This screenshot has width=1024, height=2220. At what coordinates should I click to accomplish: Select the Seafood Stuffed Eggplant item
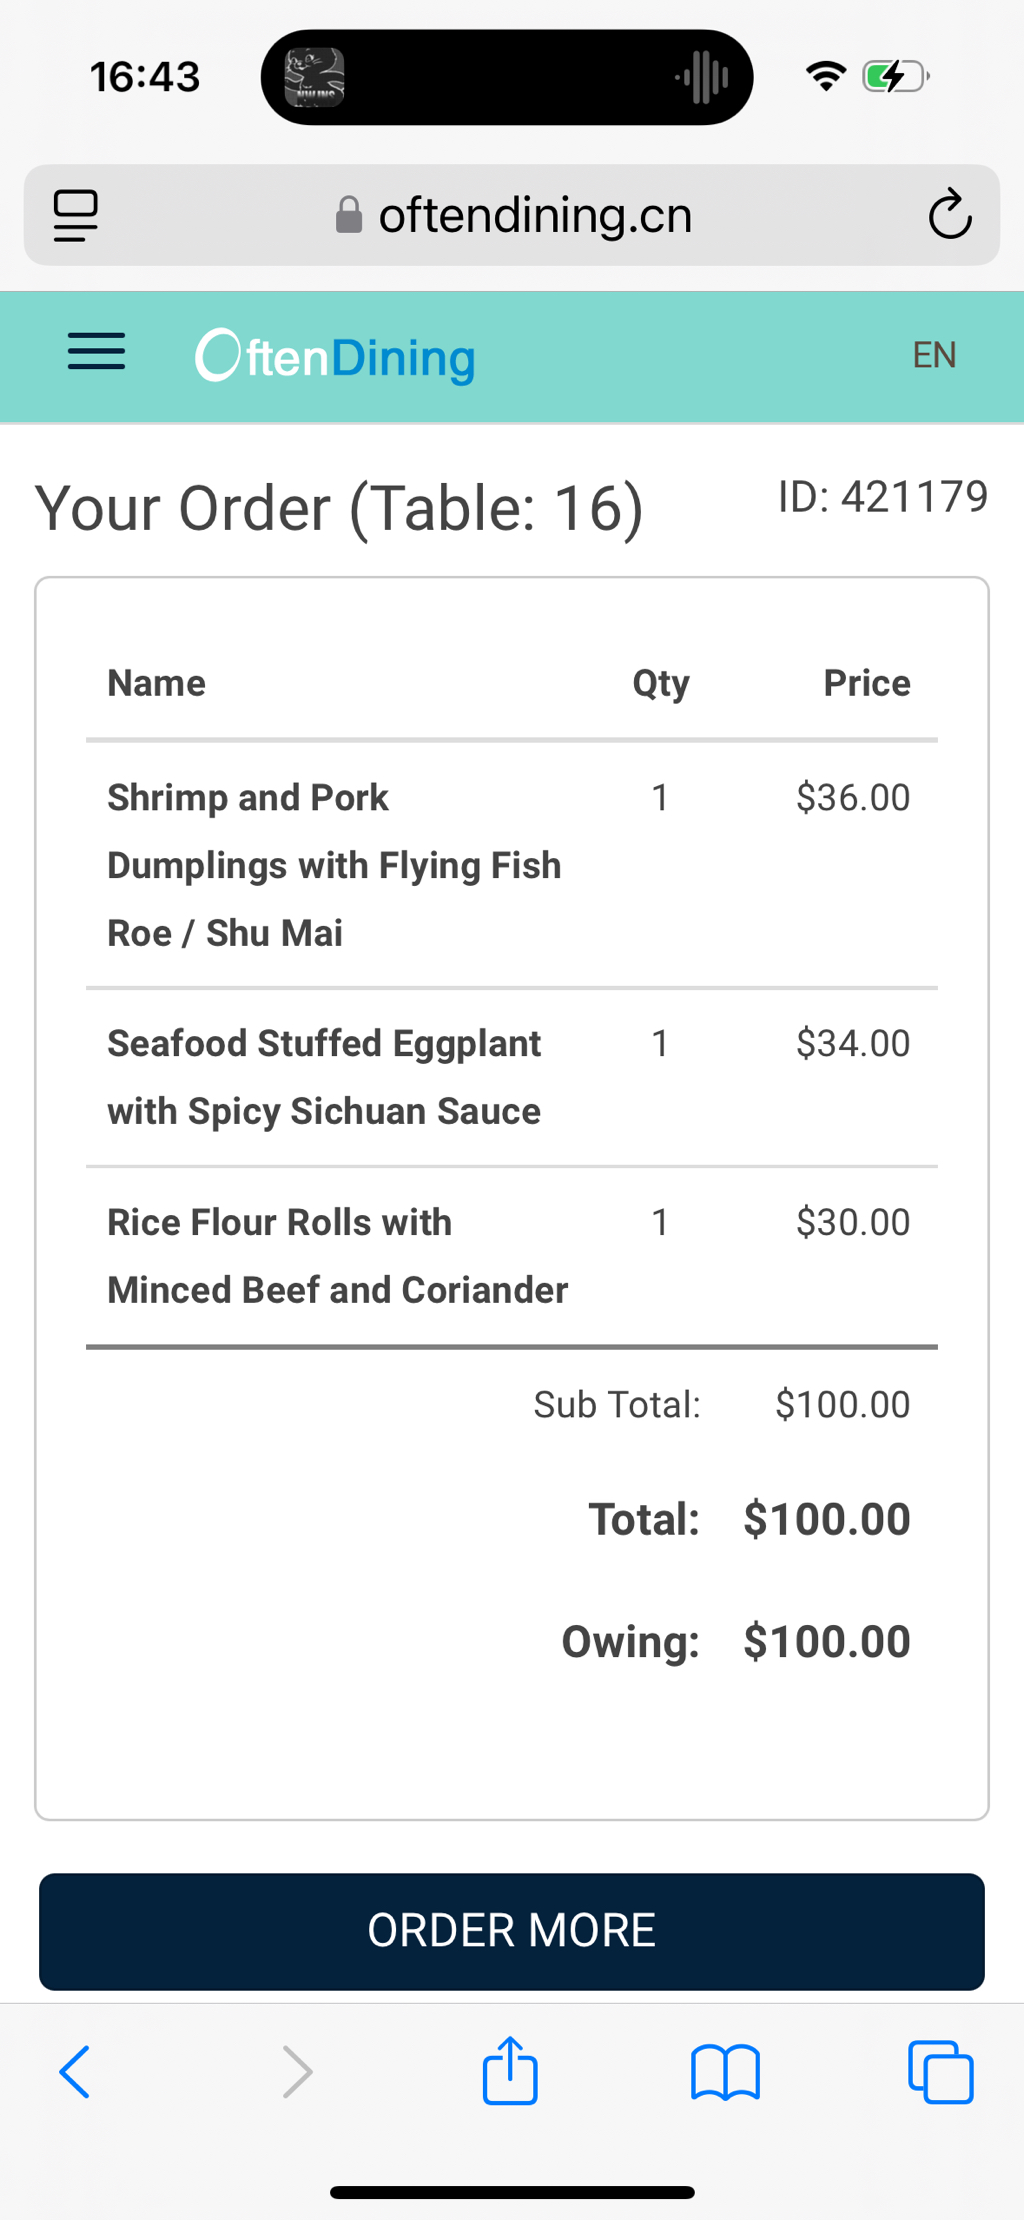click(324, 1077)
